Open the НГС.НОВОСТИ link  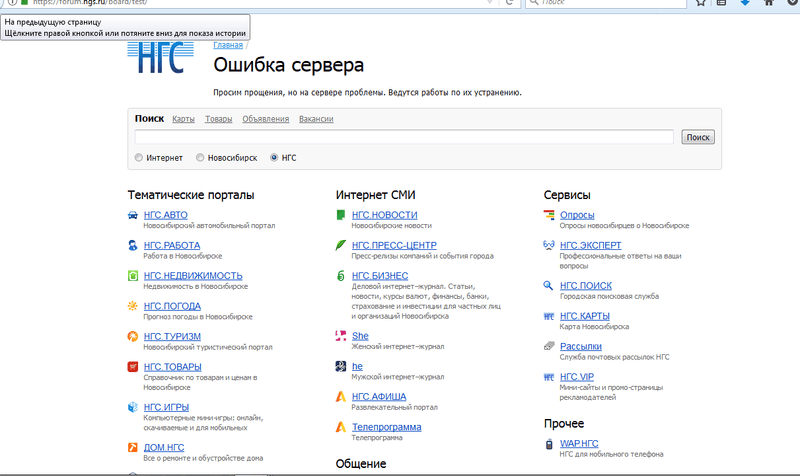[x=385, y=215]
